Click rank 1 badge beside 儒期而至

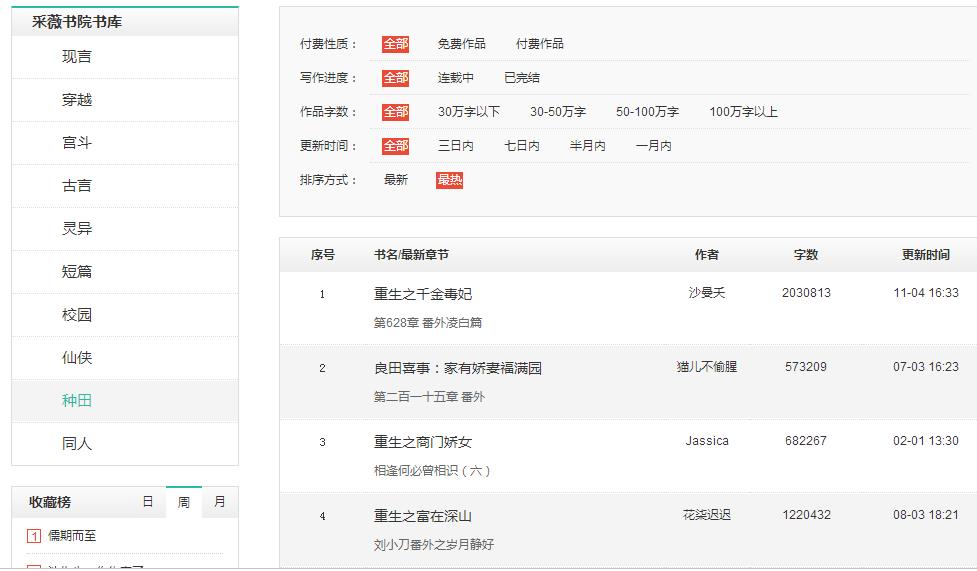(33, 536)
